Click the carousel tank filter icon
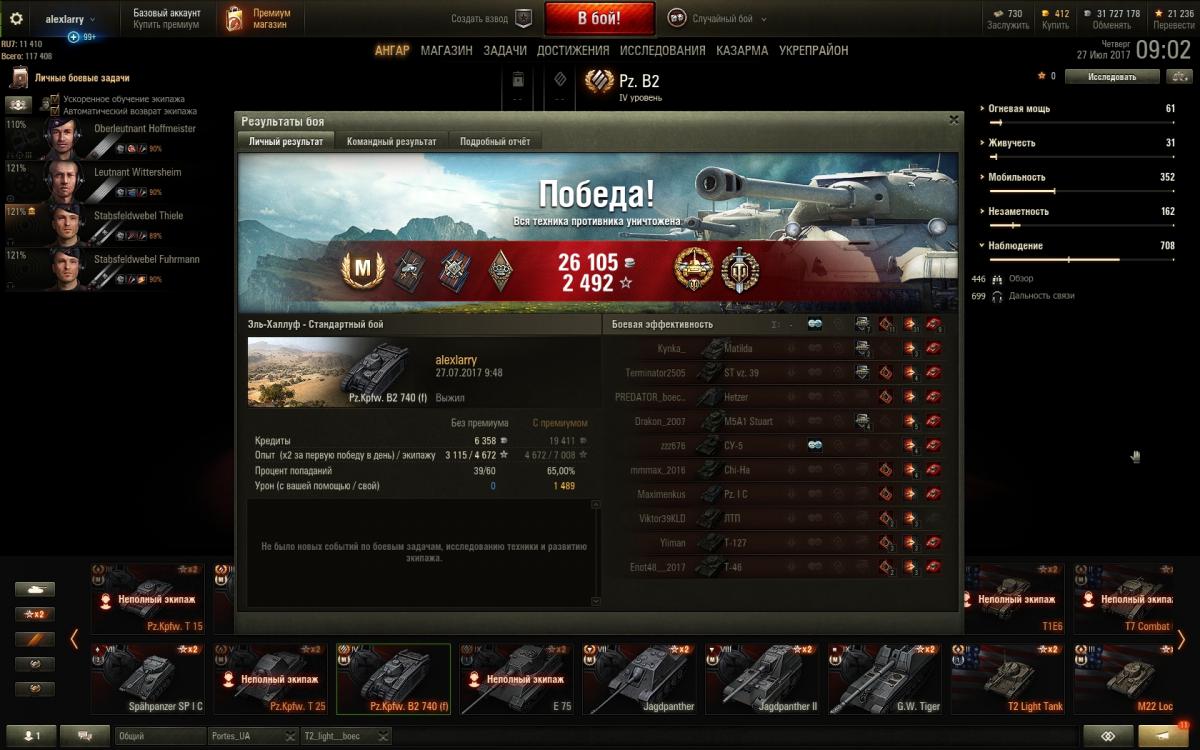The width and height of the screenshot is (1200, 750). click(35, 590)
